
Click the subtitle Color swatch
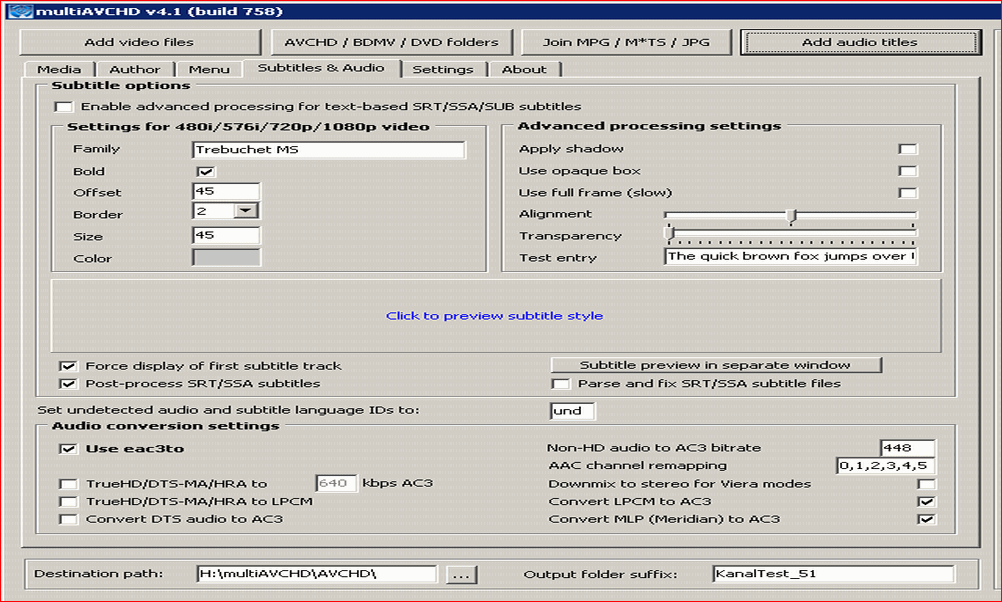click(226, 257)
